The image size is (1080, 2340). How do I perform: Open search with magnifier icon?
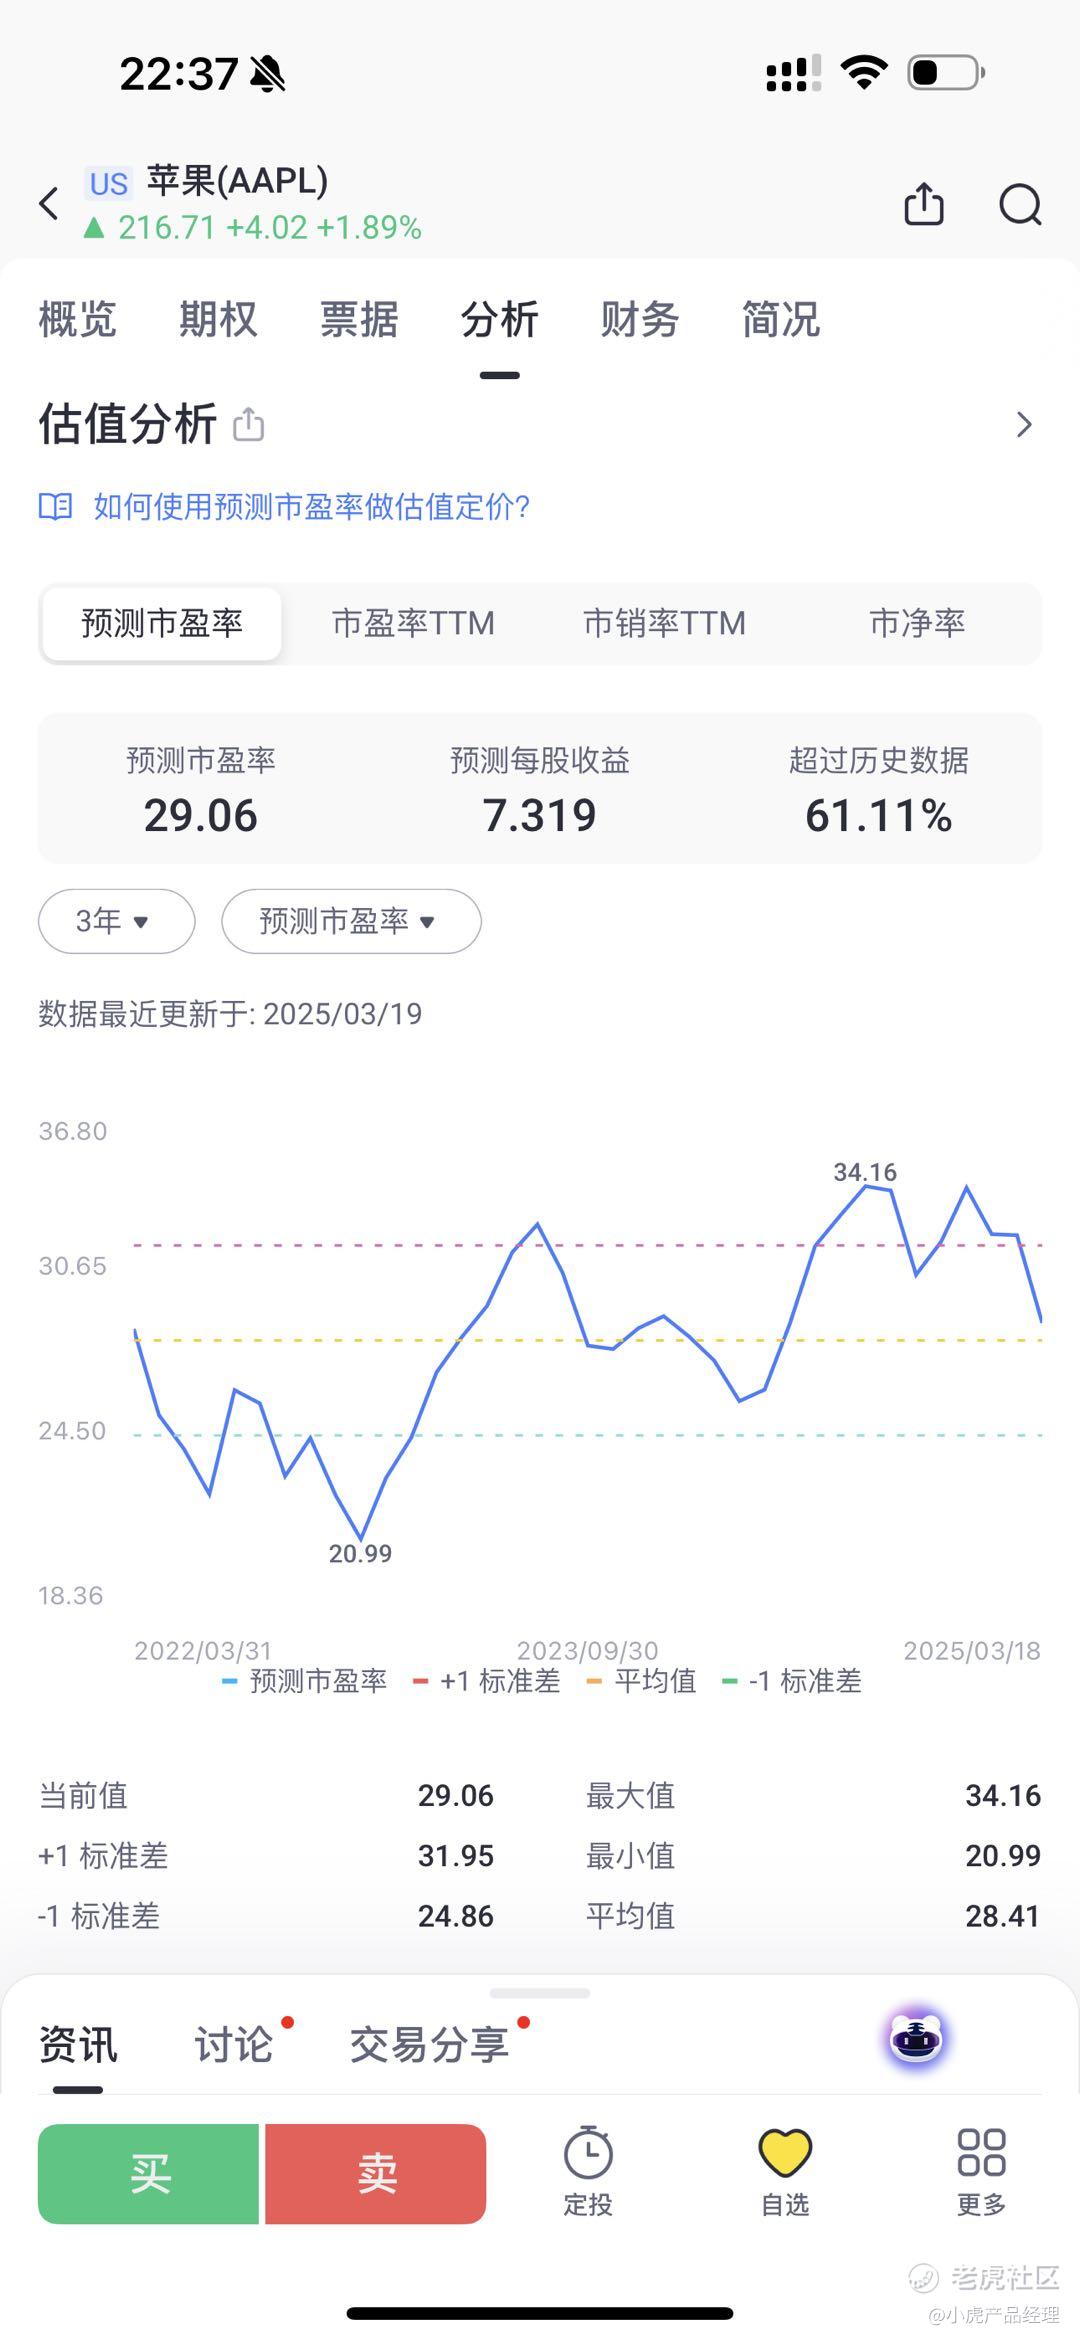[1020, 205]
